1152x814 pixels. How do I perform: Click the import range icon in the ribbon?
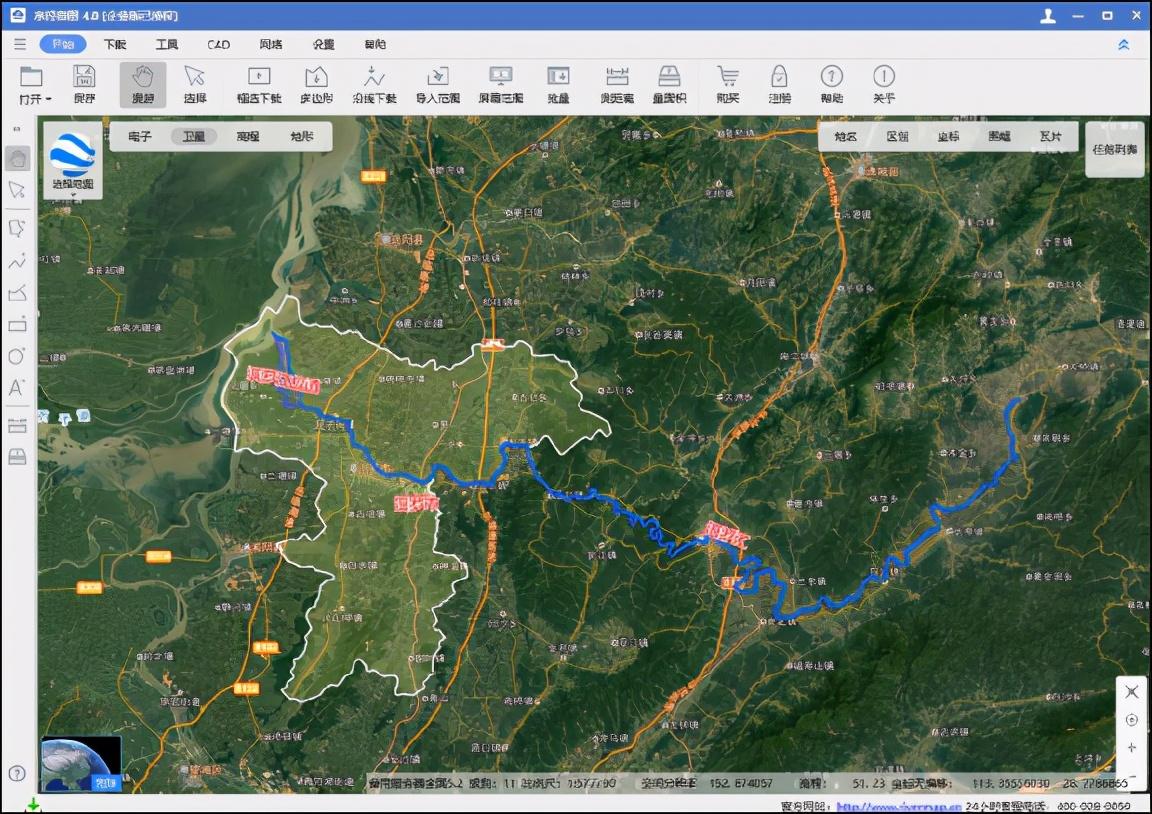tap(438, 76)
